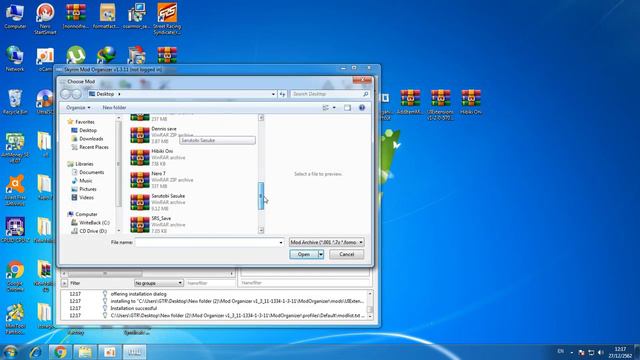
Task: Click the file list scroll up arrow
Action: pos(261,118)
